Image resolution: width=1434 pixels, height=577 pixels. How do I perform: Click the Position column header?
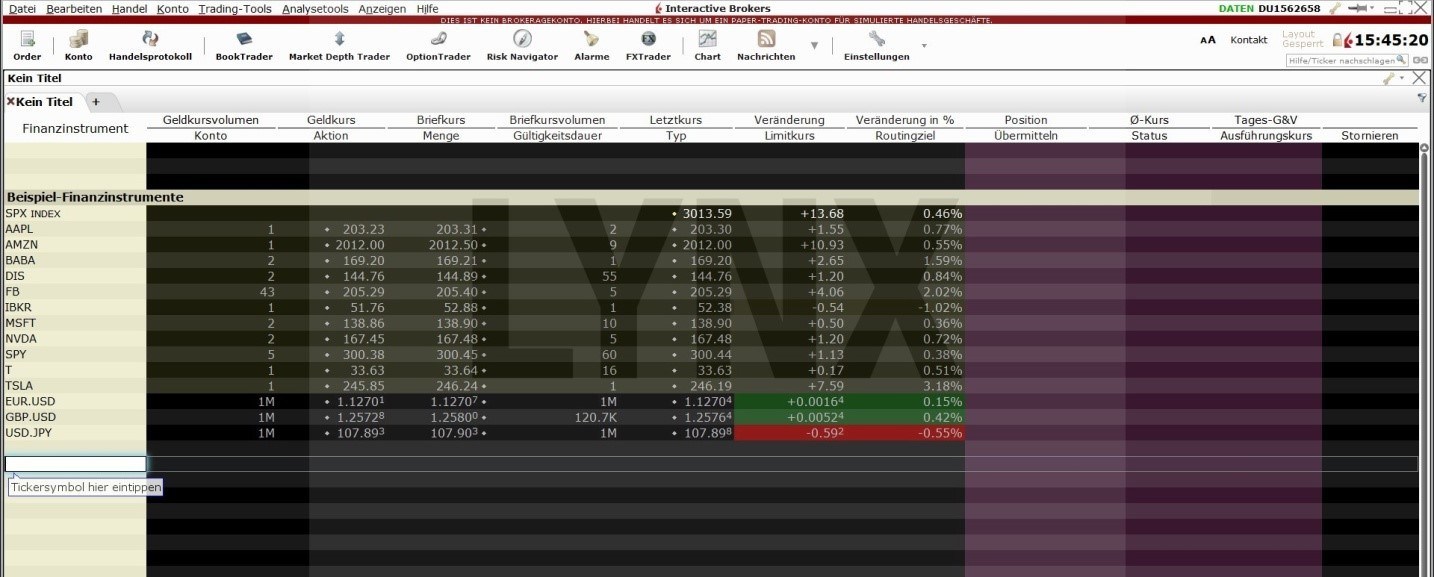coord(1026,120)
